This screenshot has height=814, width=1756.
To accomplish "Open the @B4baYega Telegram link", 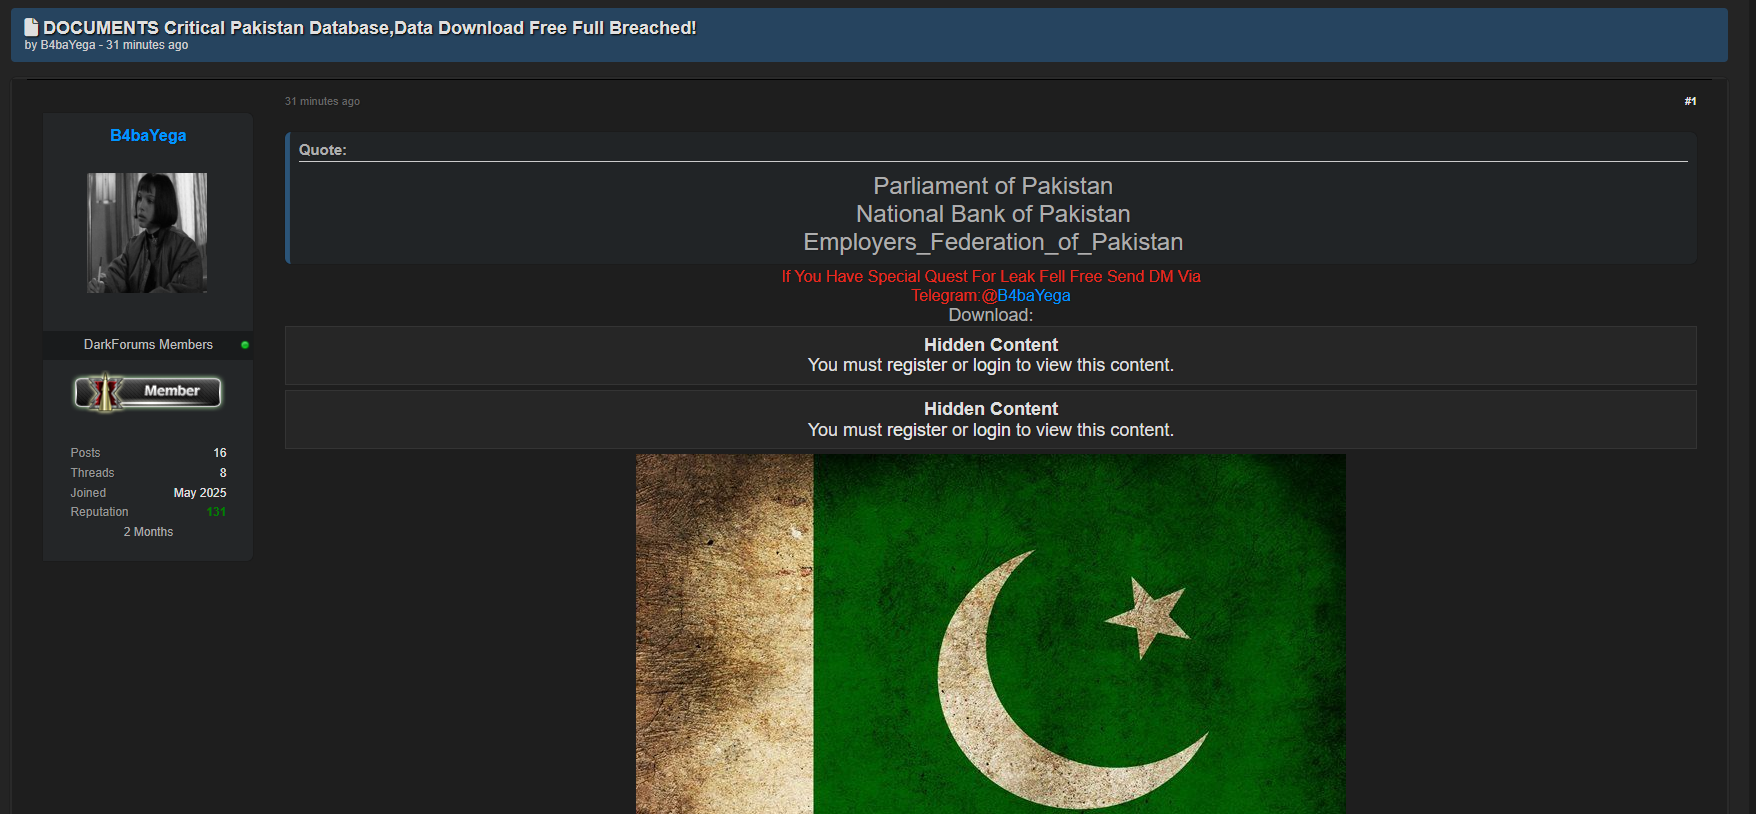I will point(1026,296).
